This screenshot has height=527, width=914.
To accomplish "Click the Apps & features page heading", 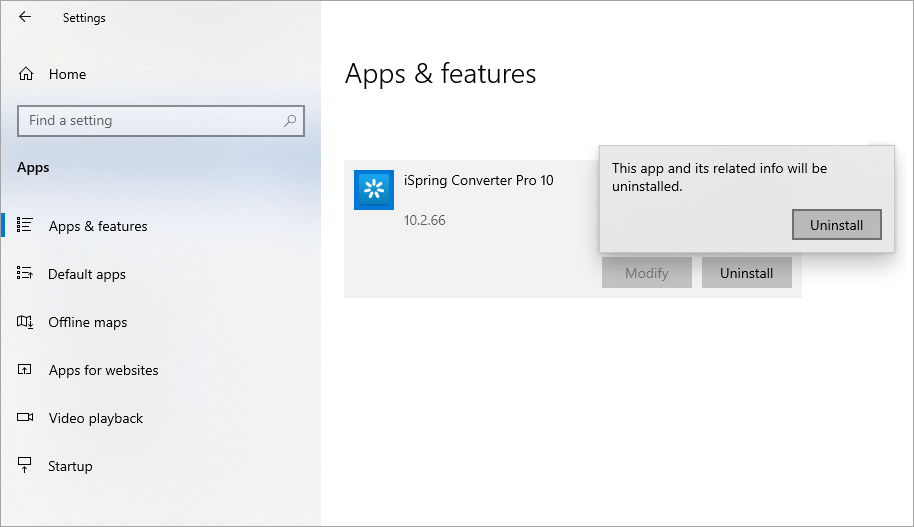I will [x=440, y=74].
